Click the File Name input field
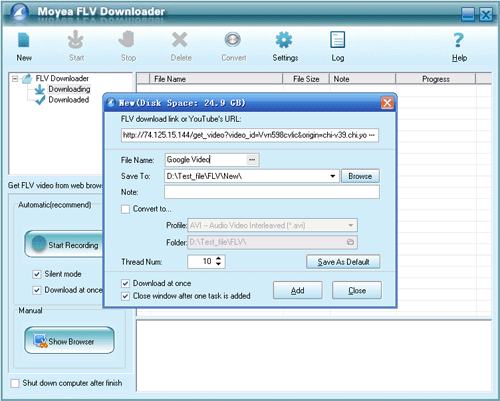500x401 pixels. [206, 160]
